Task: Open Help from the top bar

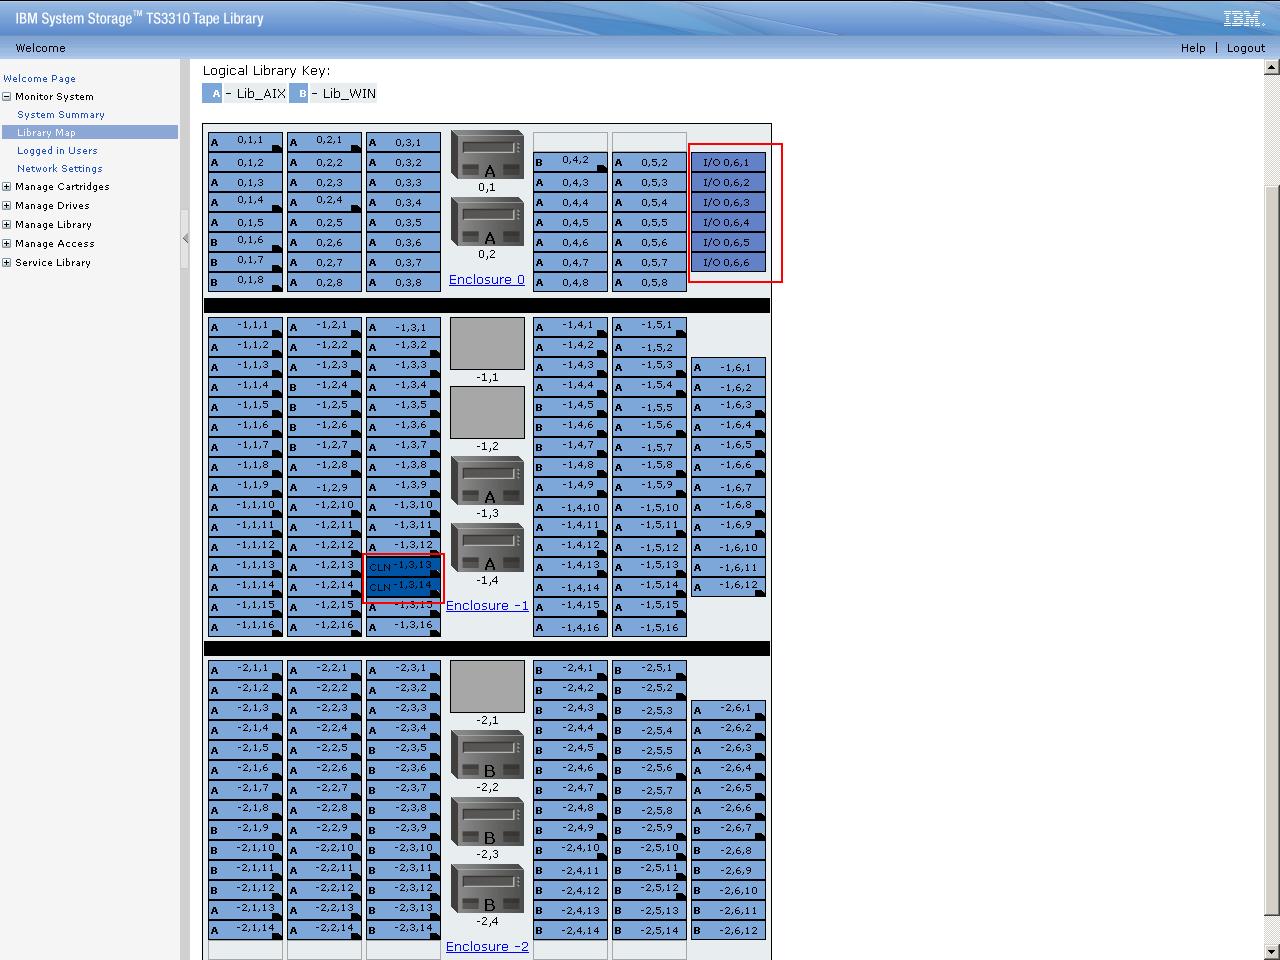Action: point(1193,47)
